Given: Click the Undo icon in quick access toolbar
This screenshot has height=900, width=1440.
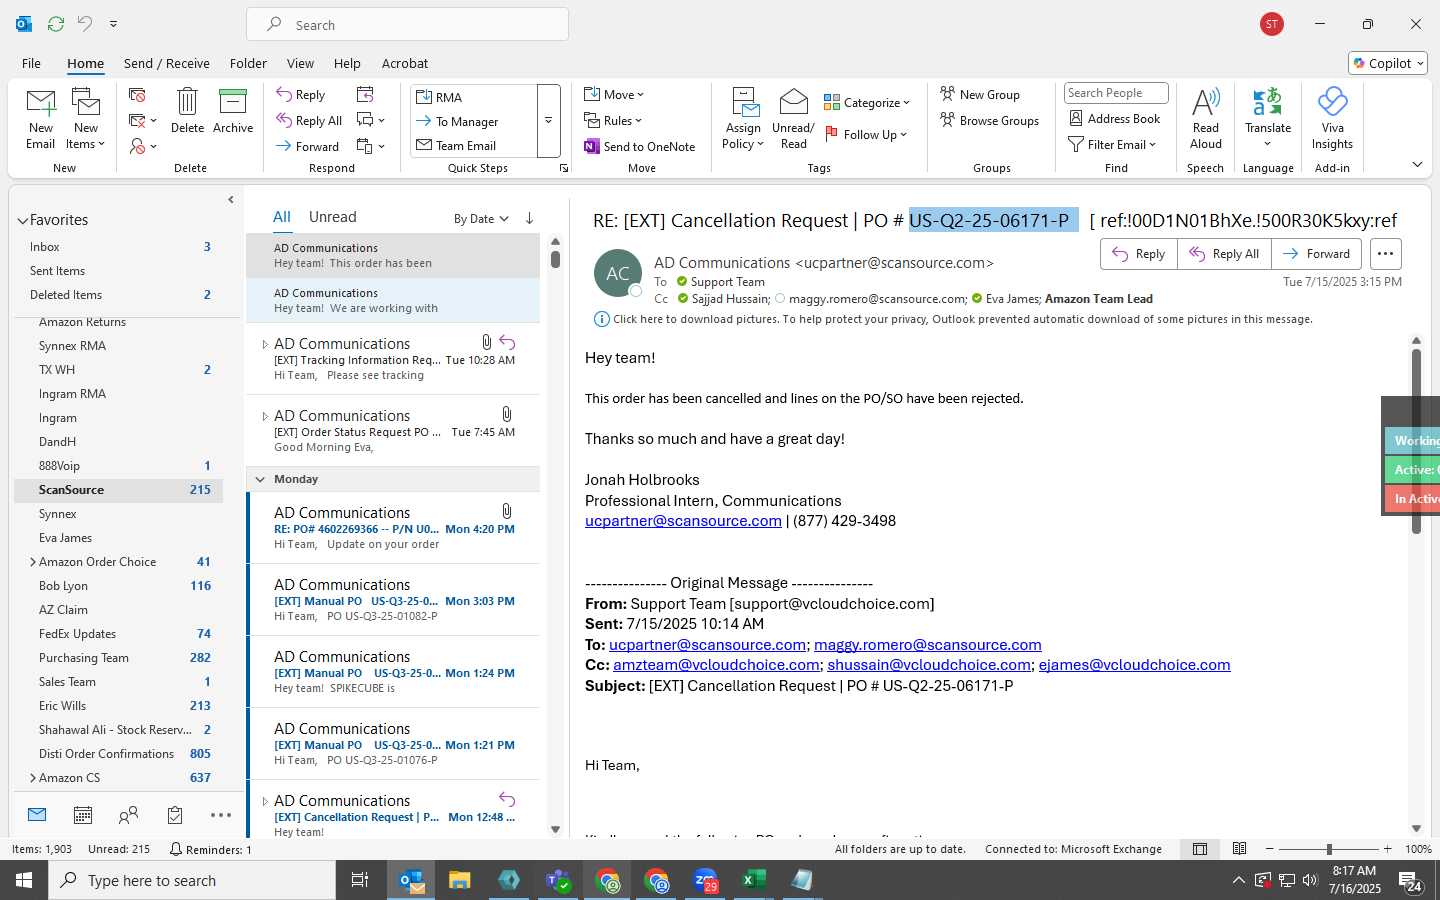Looking at the screenshot, I should [85, 24].
